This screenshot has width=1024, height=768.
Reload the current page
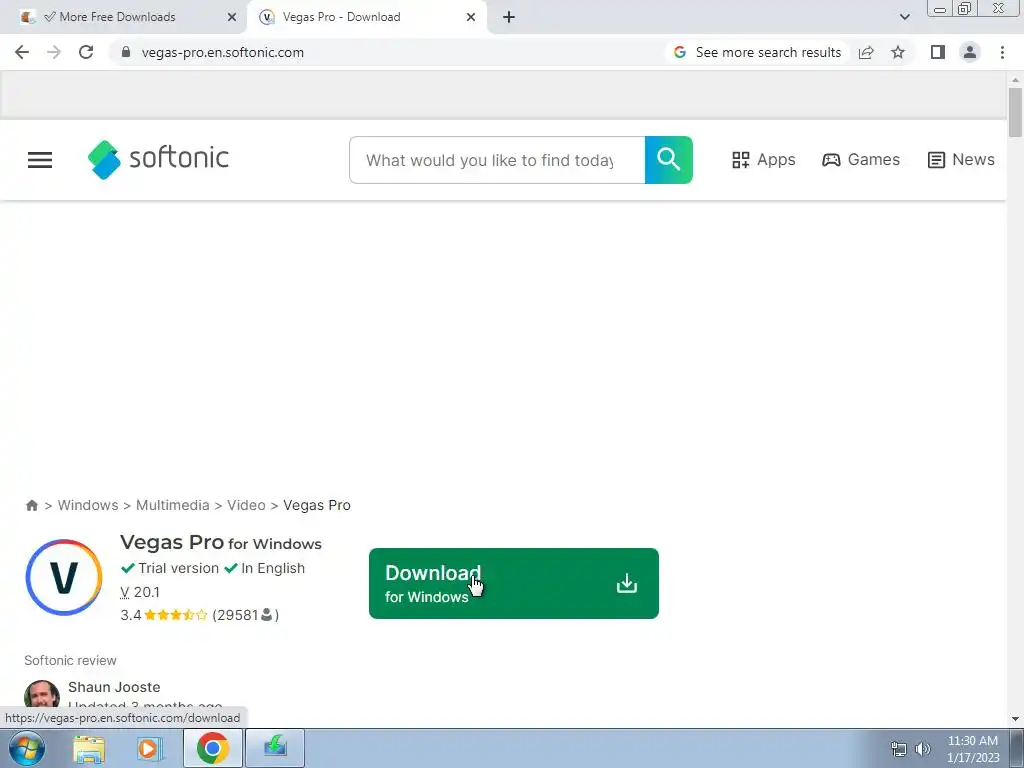[86, 52]
